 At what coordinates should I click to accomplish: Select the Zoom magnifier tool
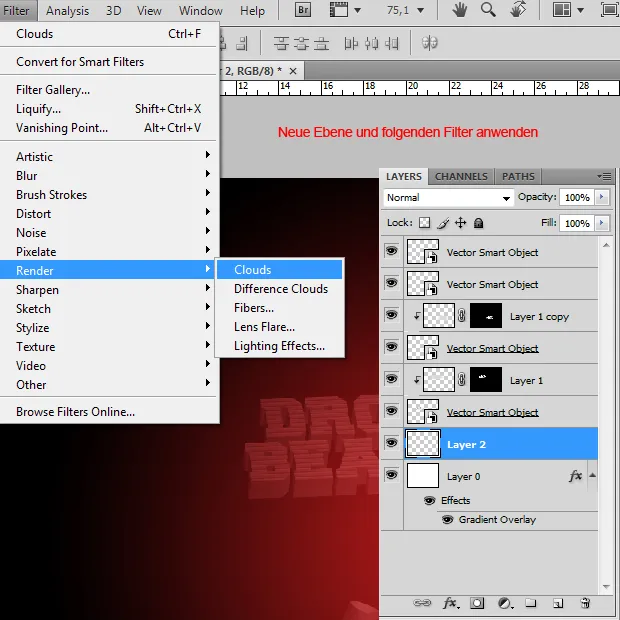(488, 11)
